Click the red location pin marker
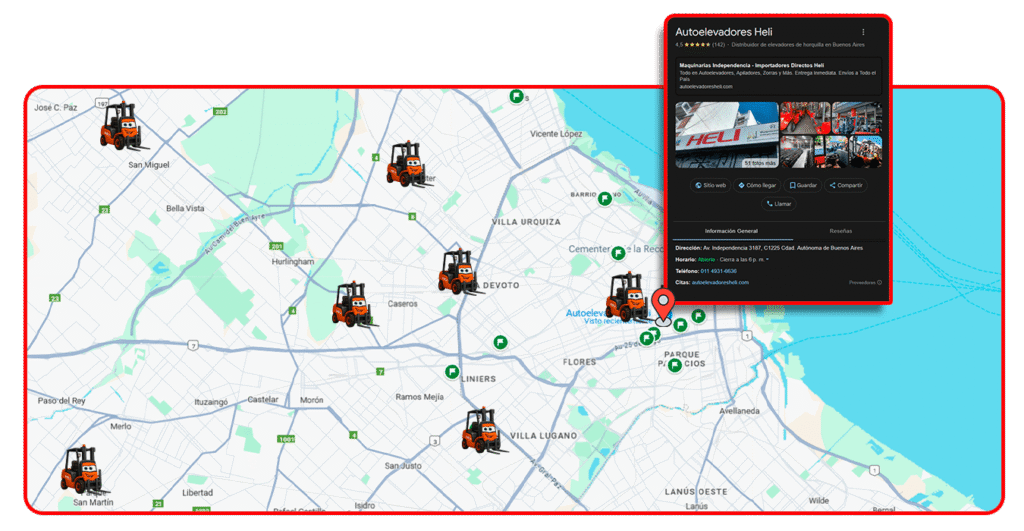 663,308
